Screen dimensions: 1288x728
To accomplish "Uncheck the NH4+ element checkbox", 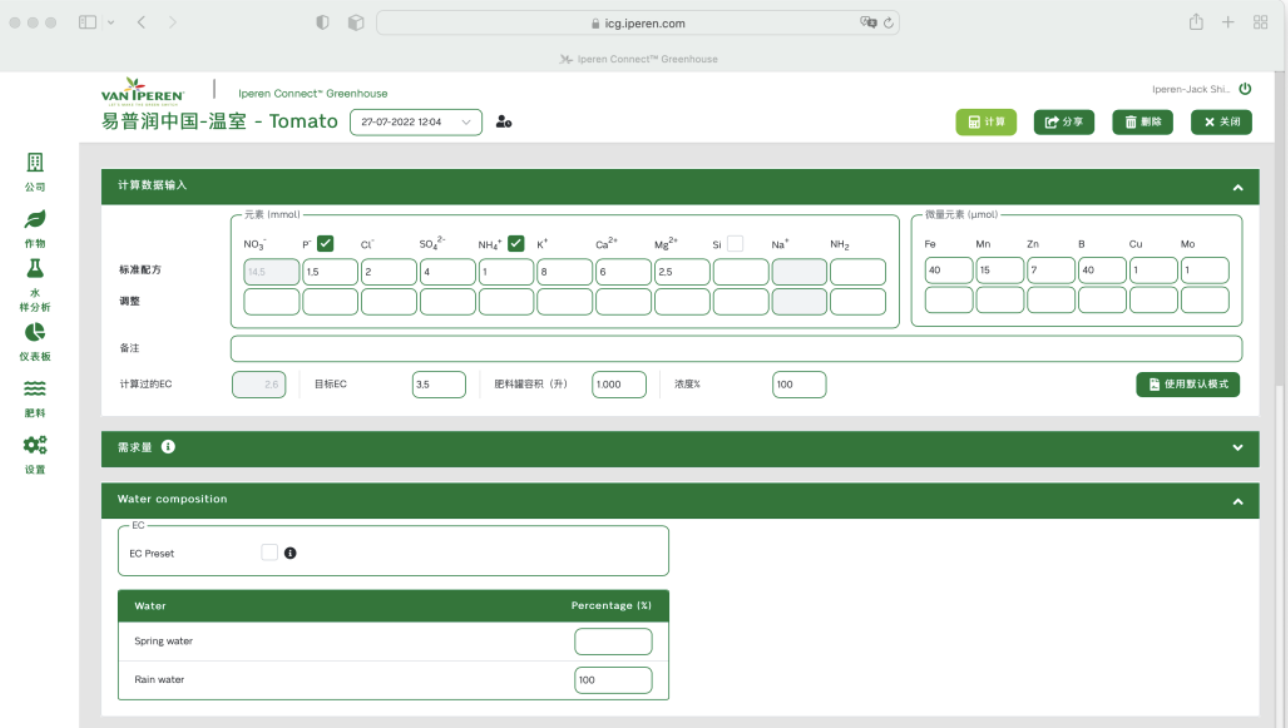I will pos(516,243).
